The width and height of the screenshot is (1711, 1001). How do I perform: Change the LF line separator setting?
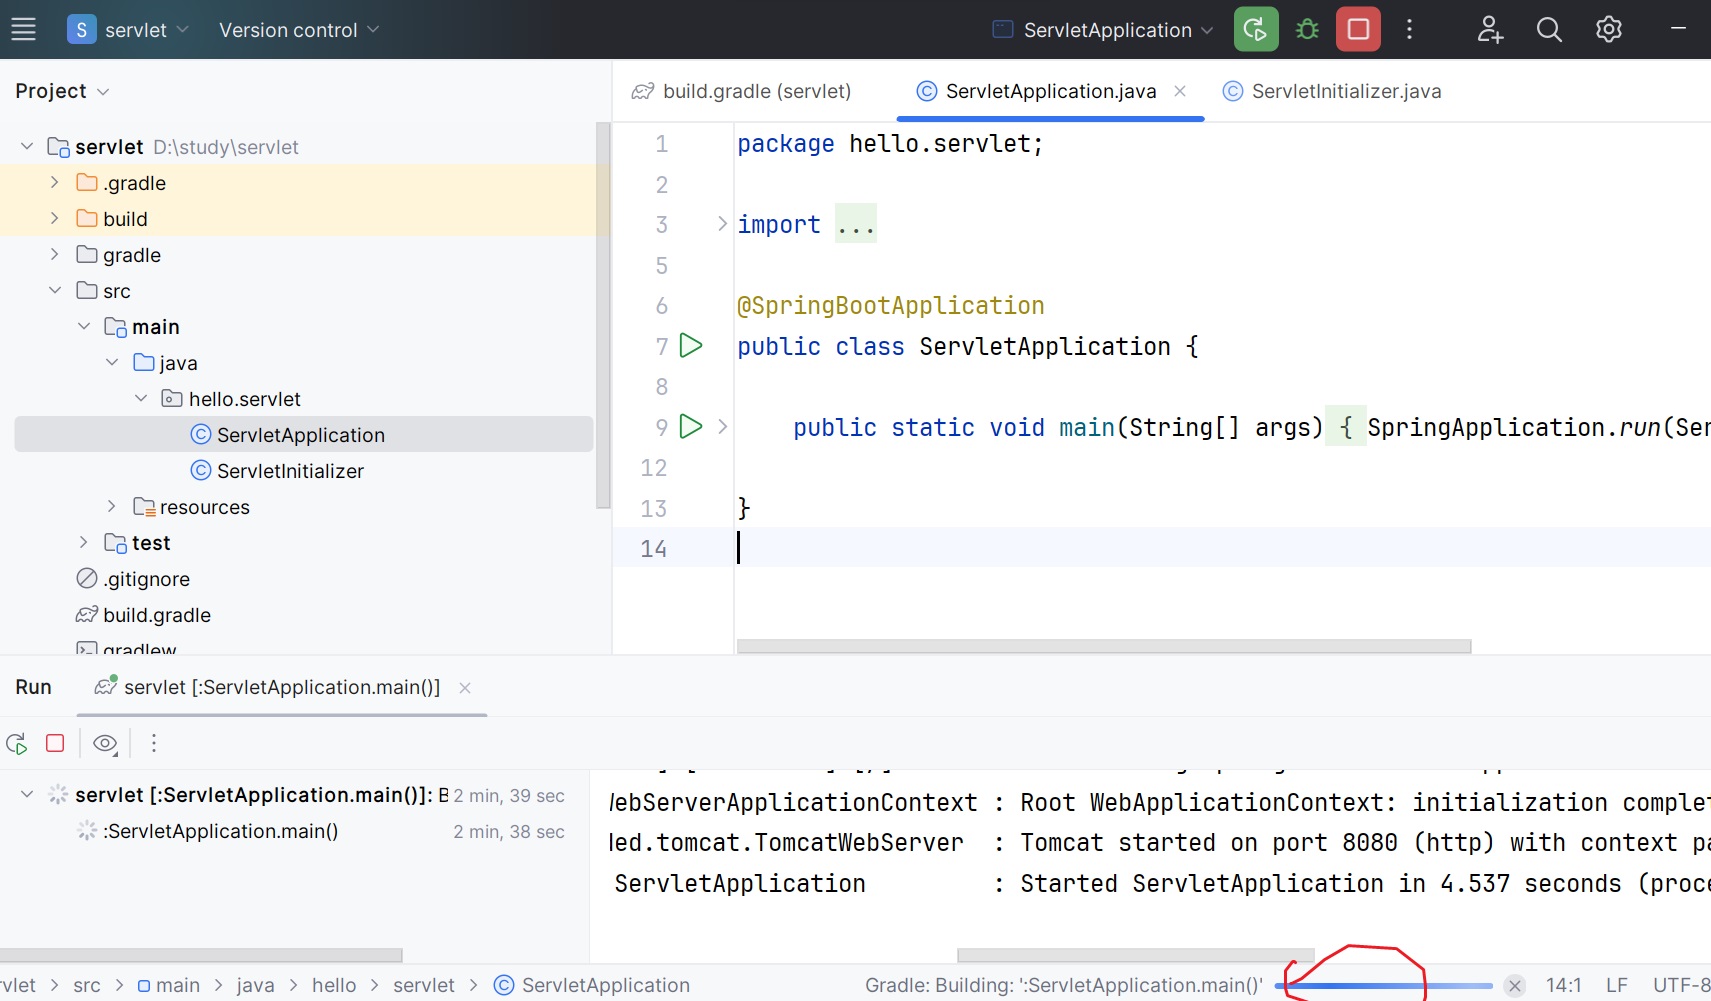1616,985
